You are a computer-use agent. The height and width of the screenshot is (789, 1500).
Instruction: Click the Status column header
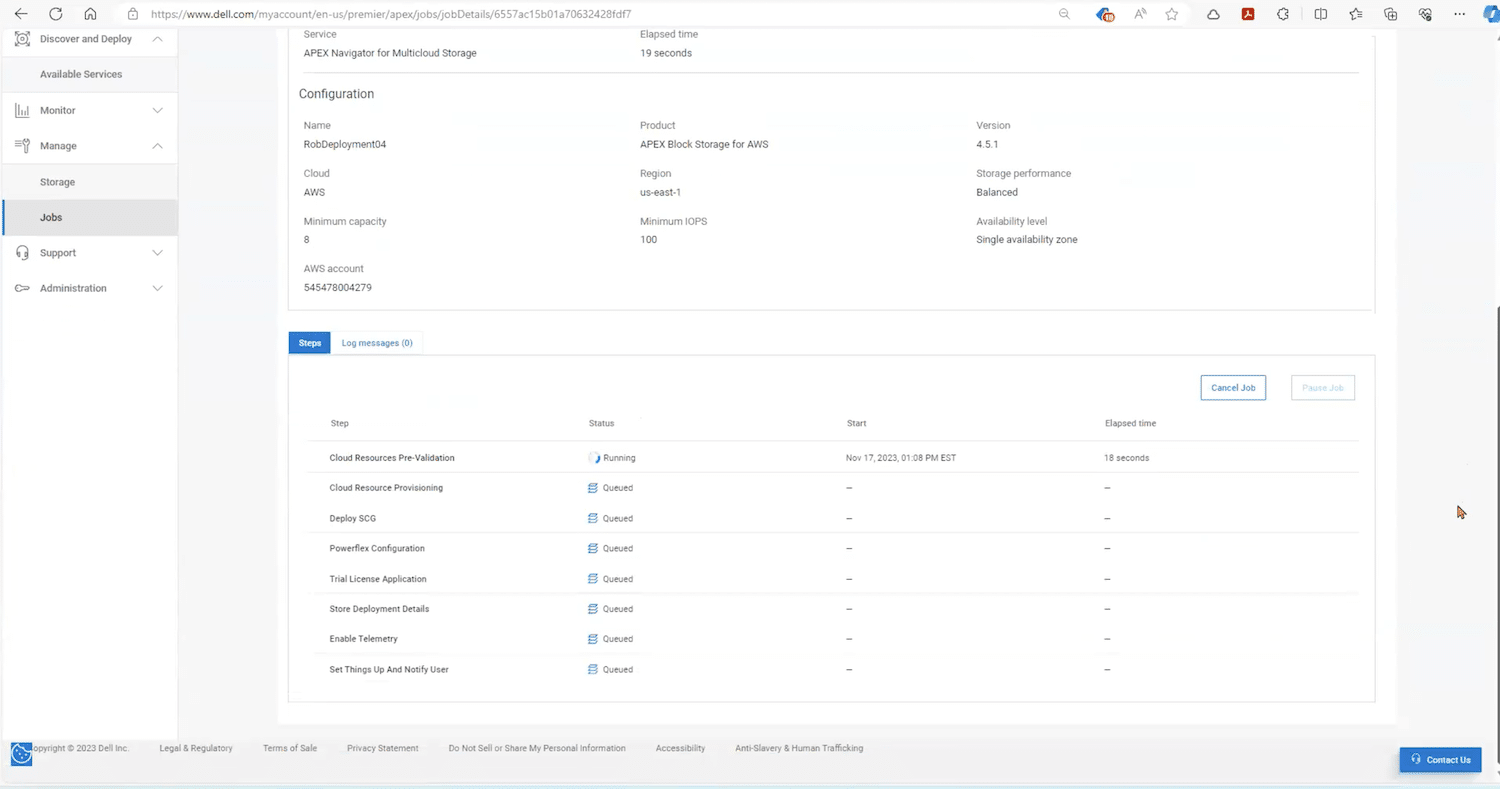tap(601, 423)
